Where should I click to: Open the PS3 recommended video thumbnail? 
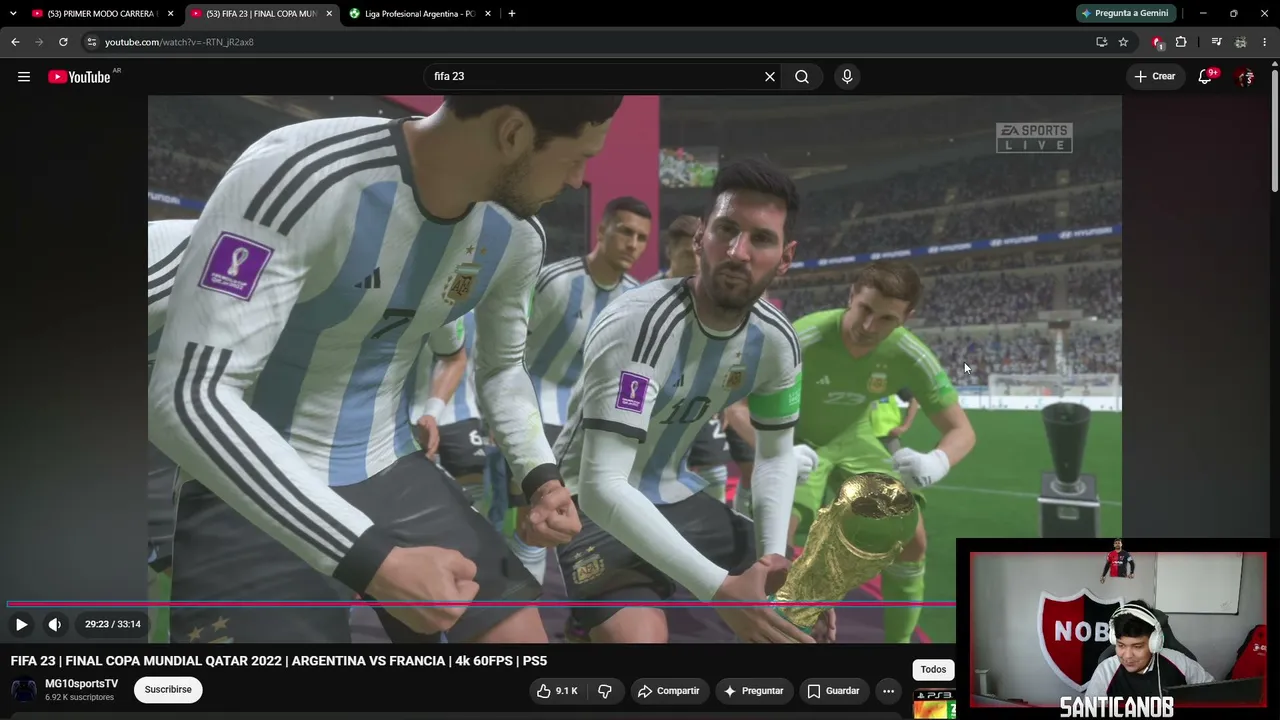click(934, 704)
